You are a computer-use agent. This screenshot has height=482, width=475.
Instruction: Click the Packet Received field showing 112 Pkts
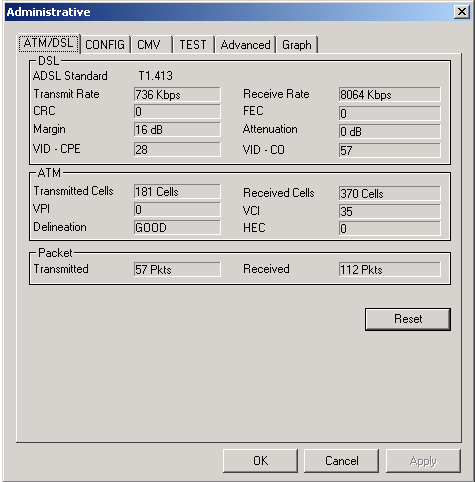389,269
